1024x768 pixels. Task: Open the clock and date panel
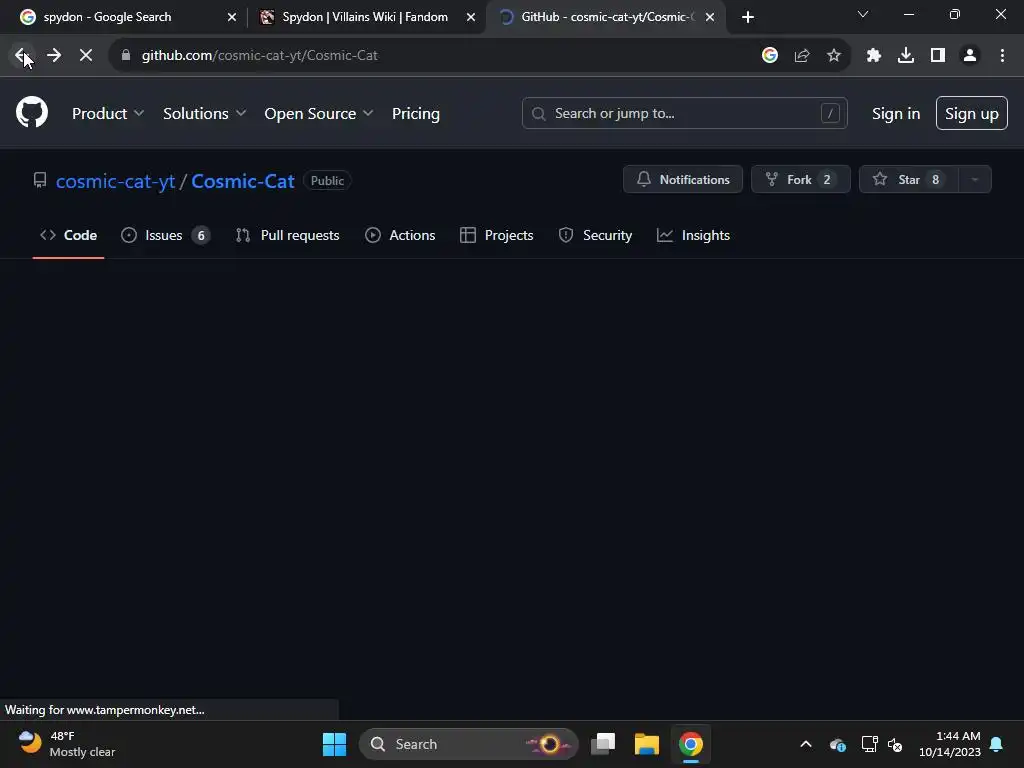pyautogui.click(x=950, y=744)
